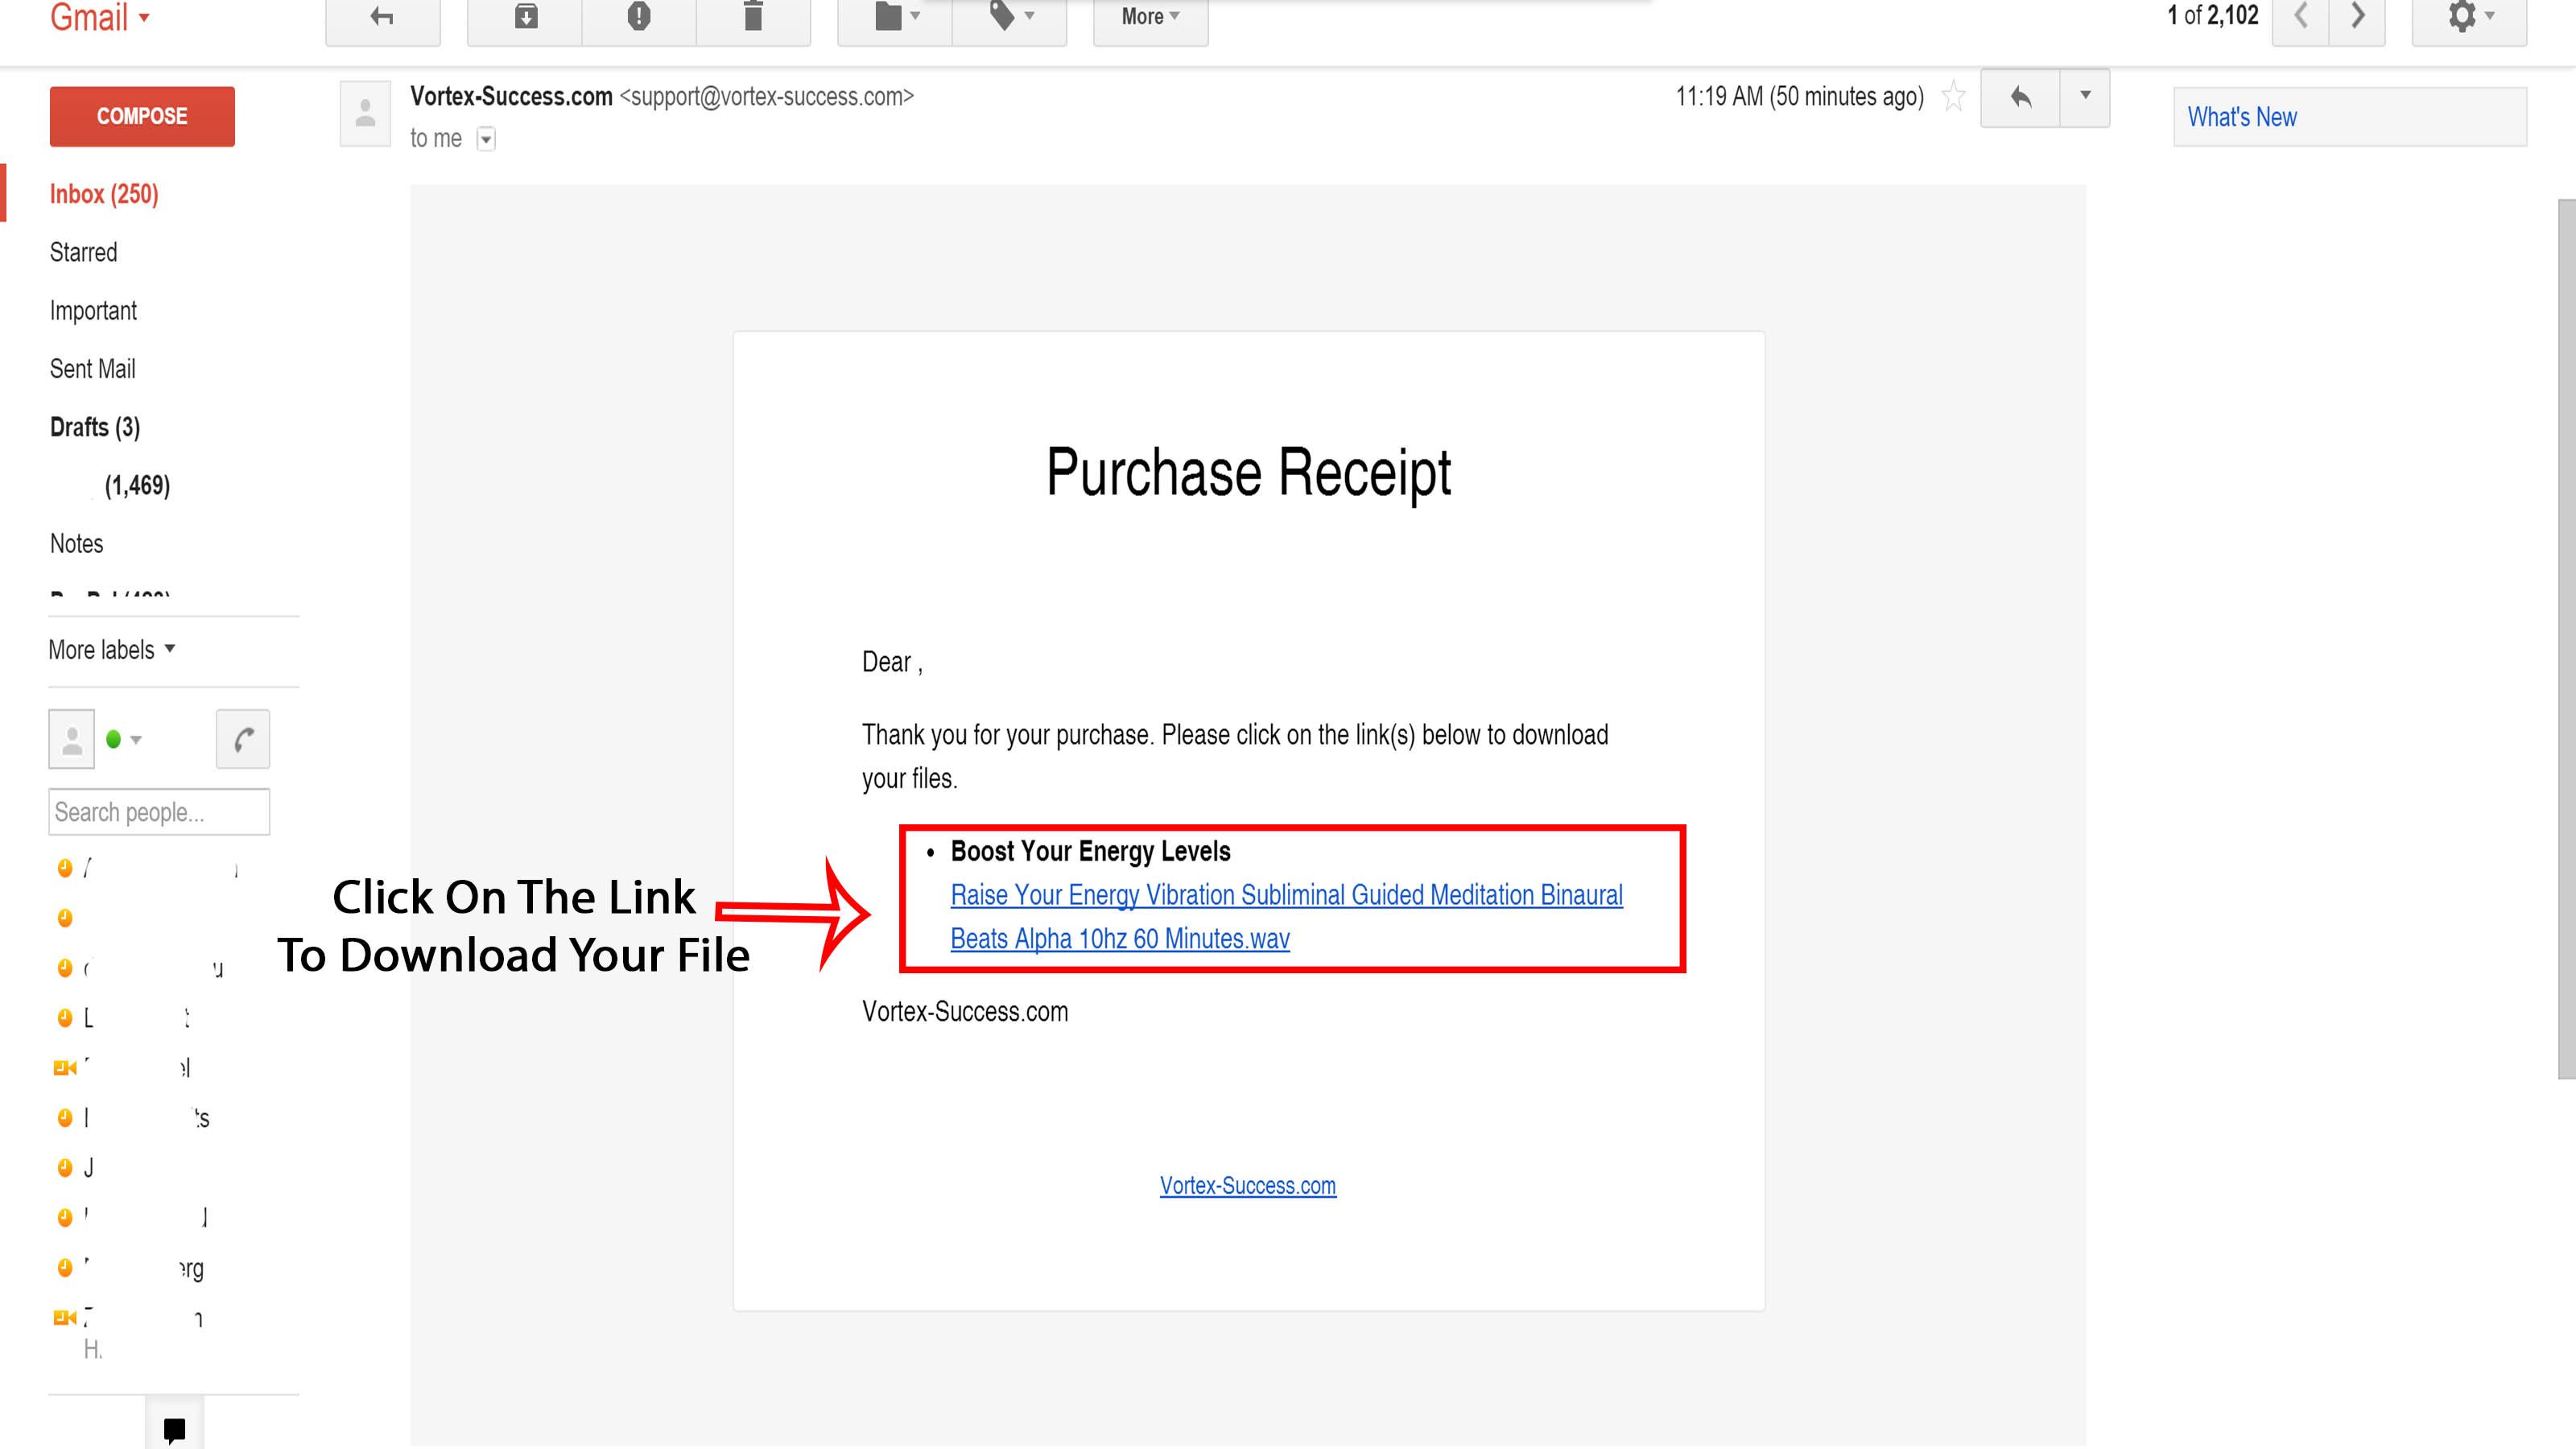
Task: Open the Important folder
Action: coord(93,311)
